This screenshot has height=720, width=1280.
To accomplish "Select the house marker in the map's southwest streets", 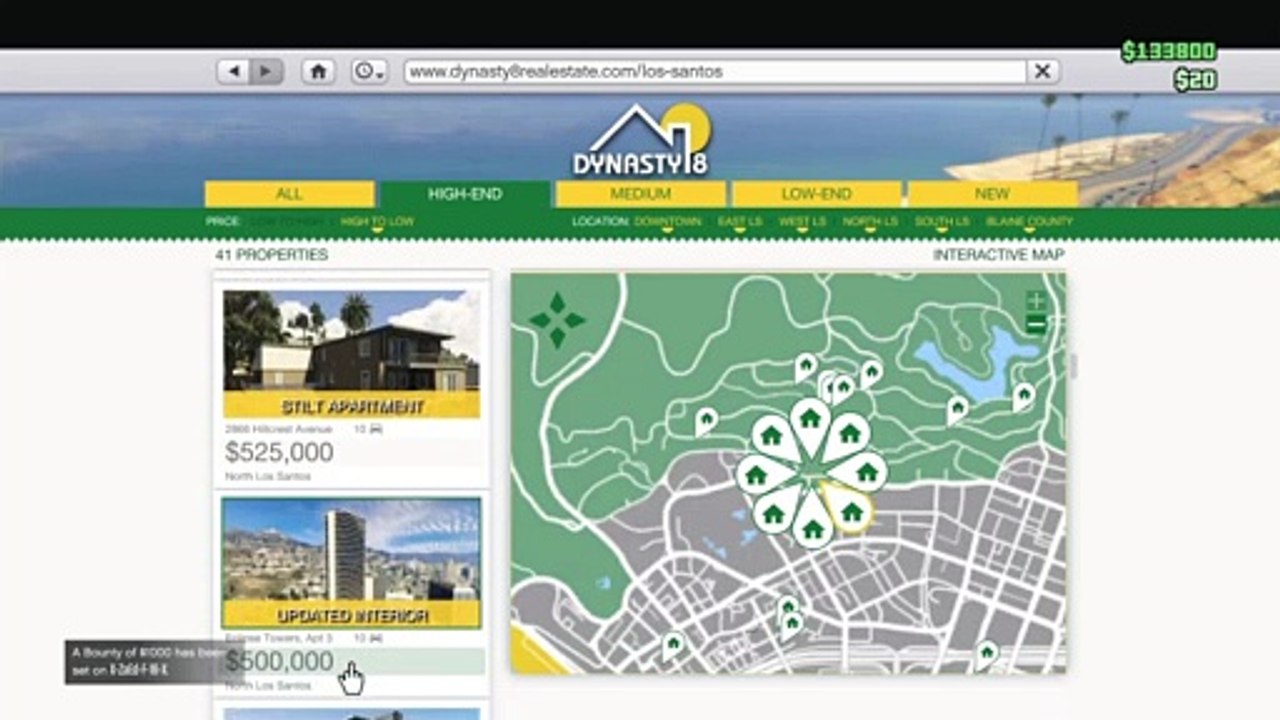I will 673,646.
